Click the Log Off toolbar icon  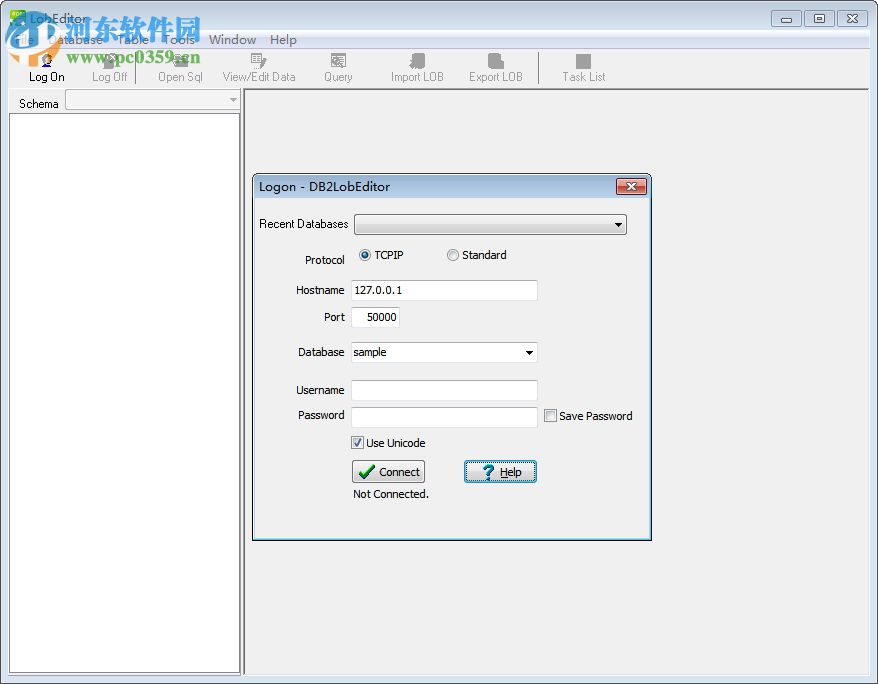[x=108, y=67]
